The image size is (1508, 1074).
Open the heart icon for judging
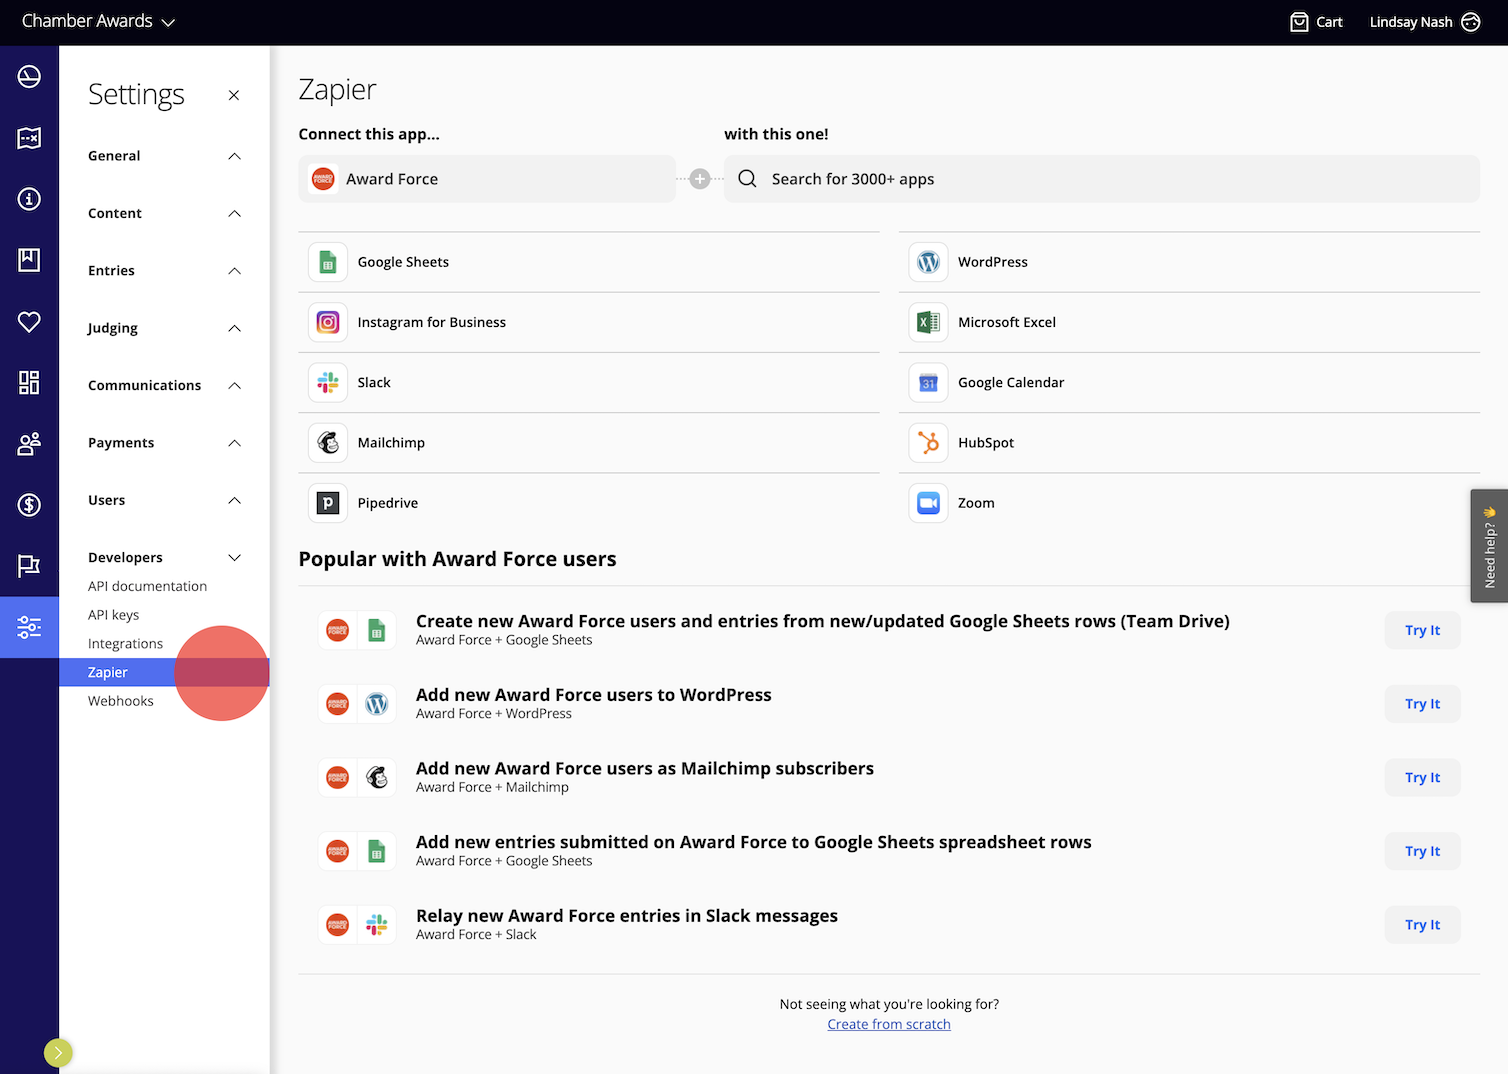pos(29,322)
